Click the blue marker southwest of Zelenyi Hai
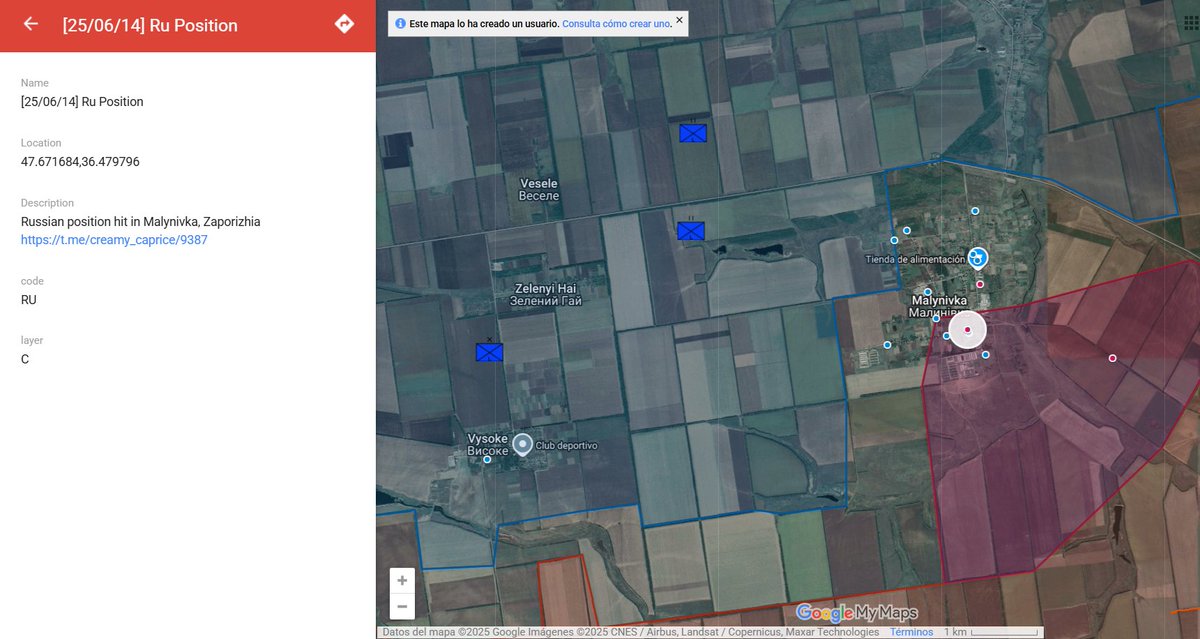1200x639 pixels. 489,352
